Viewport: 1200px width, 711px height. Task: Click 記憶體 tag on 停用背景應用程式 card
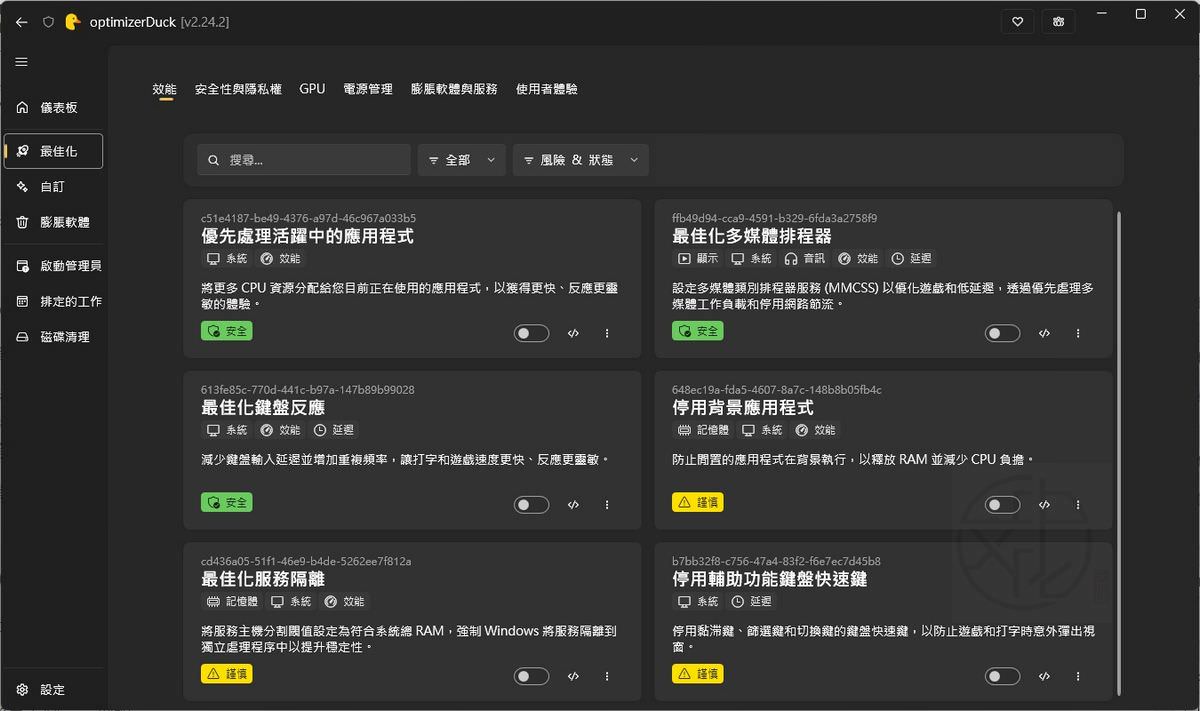(704, 431)
